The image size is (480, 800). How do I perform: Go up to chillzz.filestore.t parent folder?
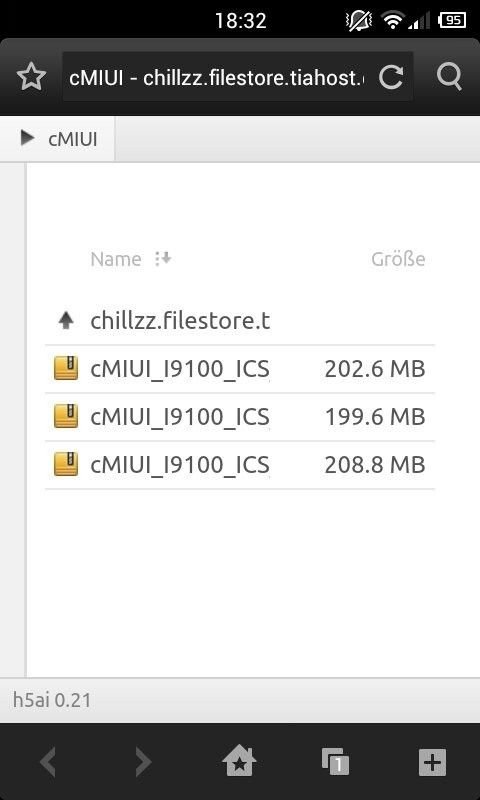pyautogui.click(x=240, y=321)
